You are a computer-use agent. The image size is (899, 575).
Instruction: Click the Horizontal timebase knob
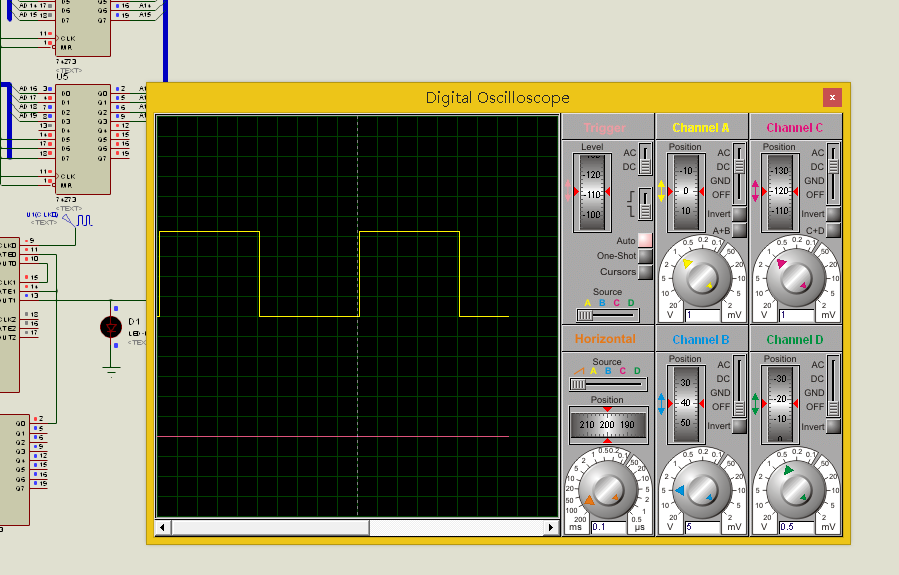click(x=608, y=491)
